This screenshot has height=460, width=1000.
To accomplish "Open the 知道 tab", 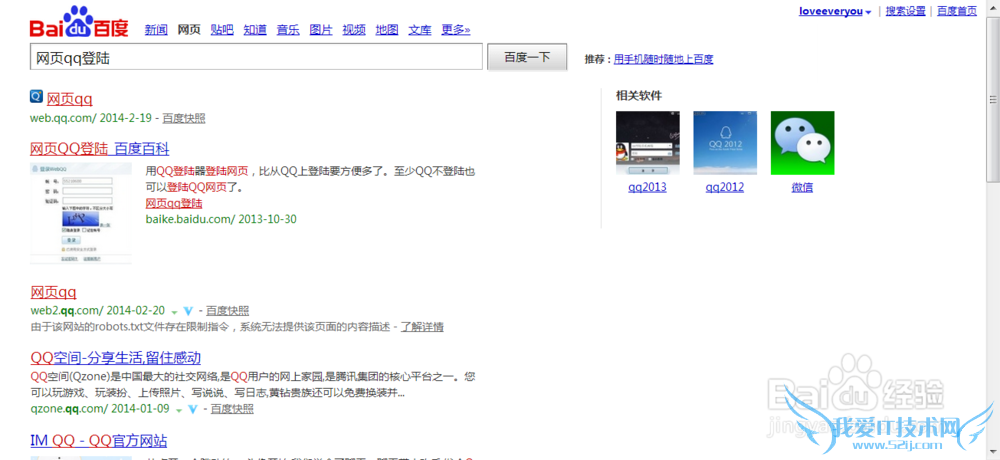I will [255, 29].
